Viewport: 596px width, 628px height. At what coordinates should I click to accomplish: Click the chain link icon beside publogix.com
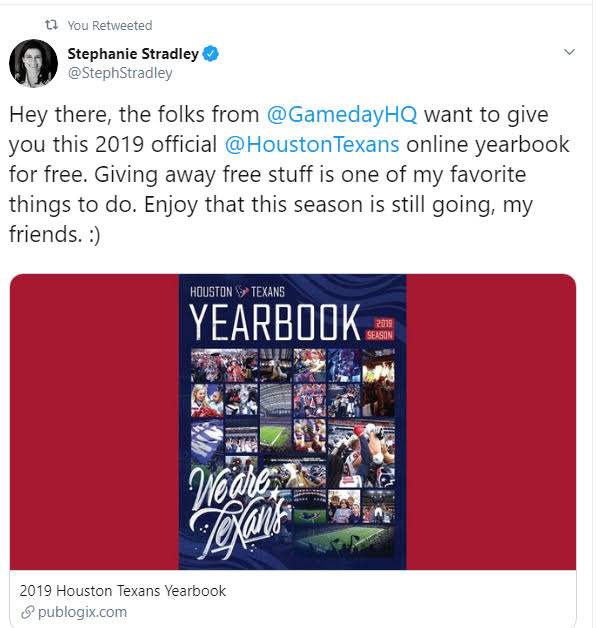pyautogui.click(x=27, y=612)
